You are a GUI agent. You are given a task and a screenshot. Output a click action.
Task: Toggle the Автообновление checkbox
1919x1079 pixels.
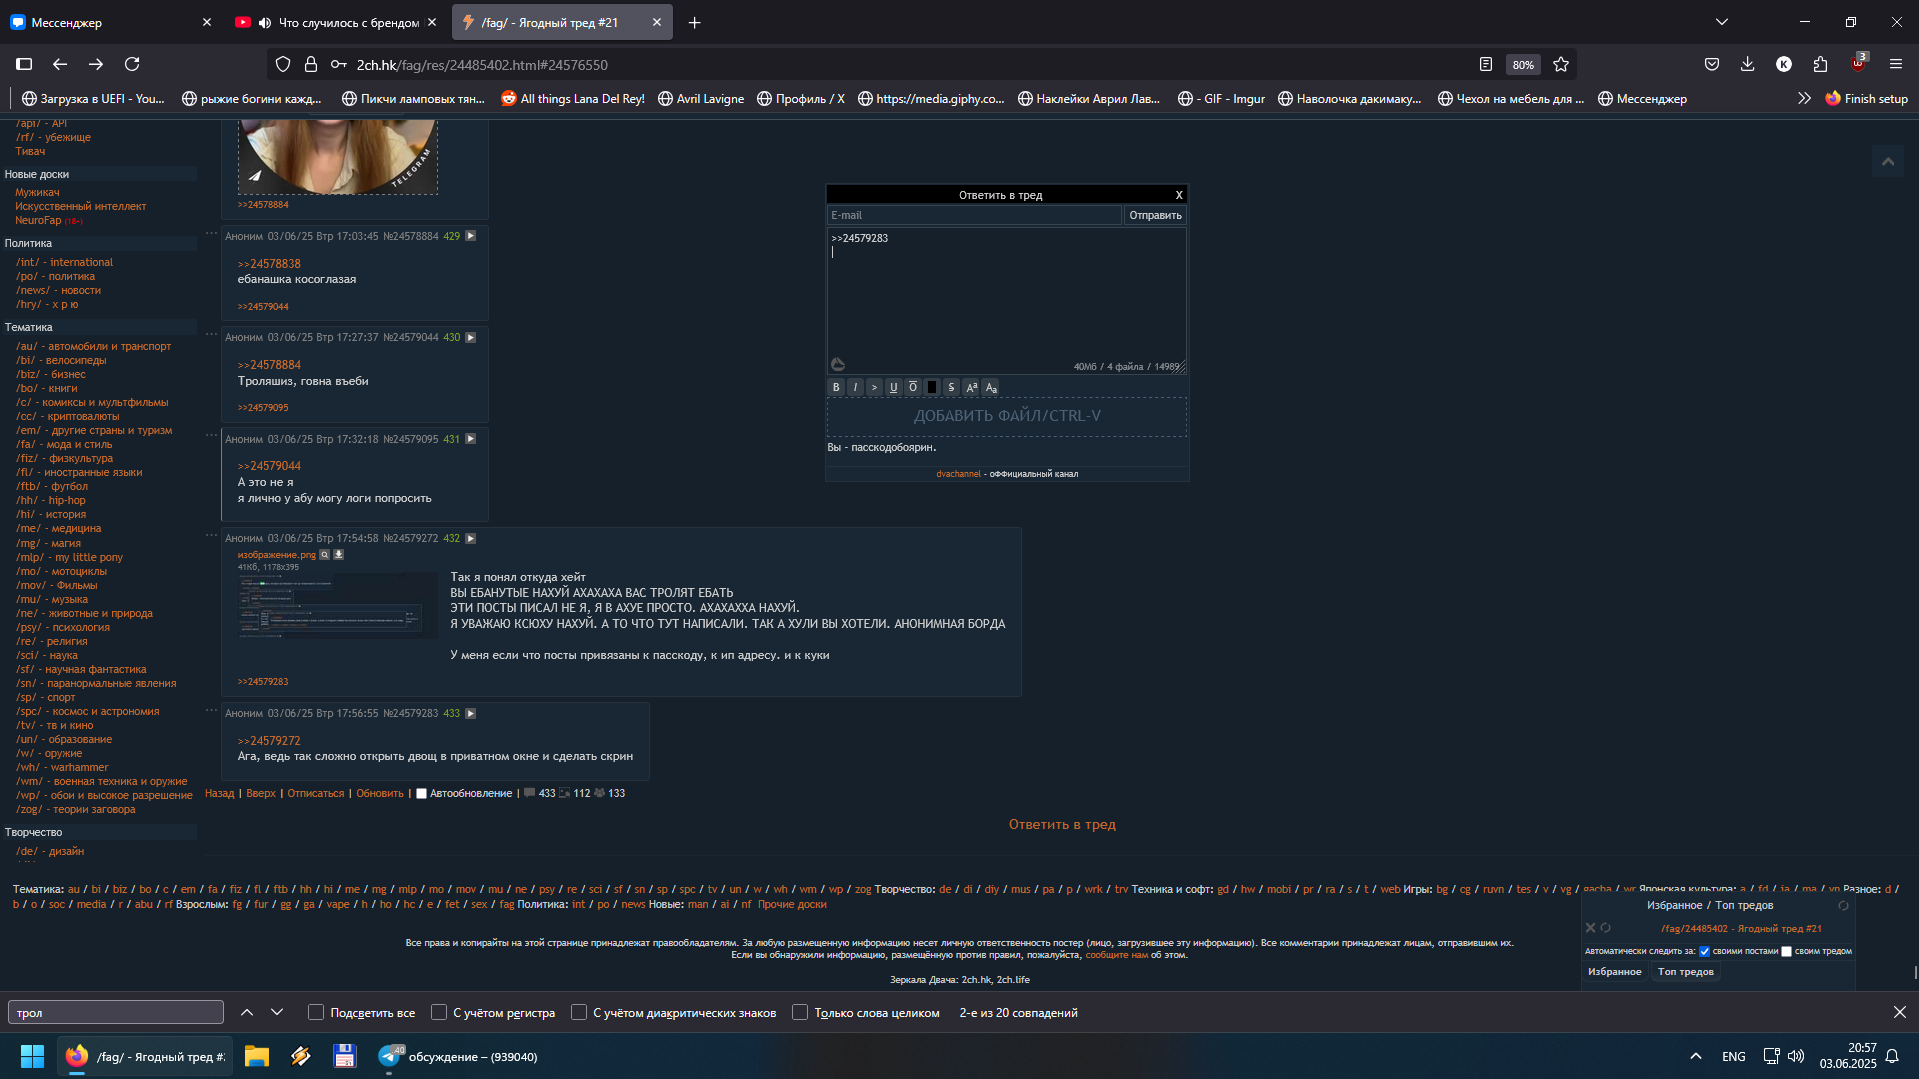(x=421, y=793)
